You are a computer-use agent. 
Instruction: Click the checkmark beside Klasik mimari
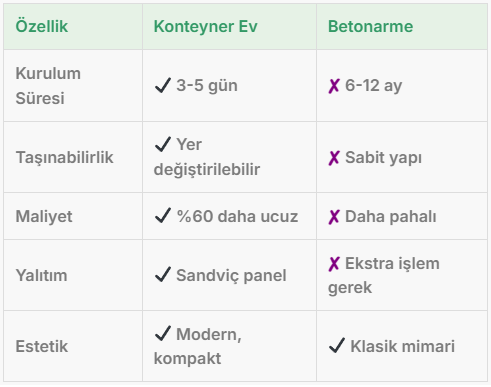[337, 345]
